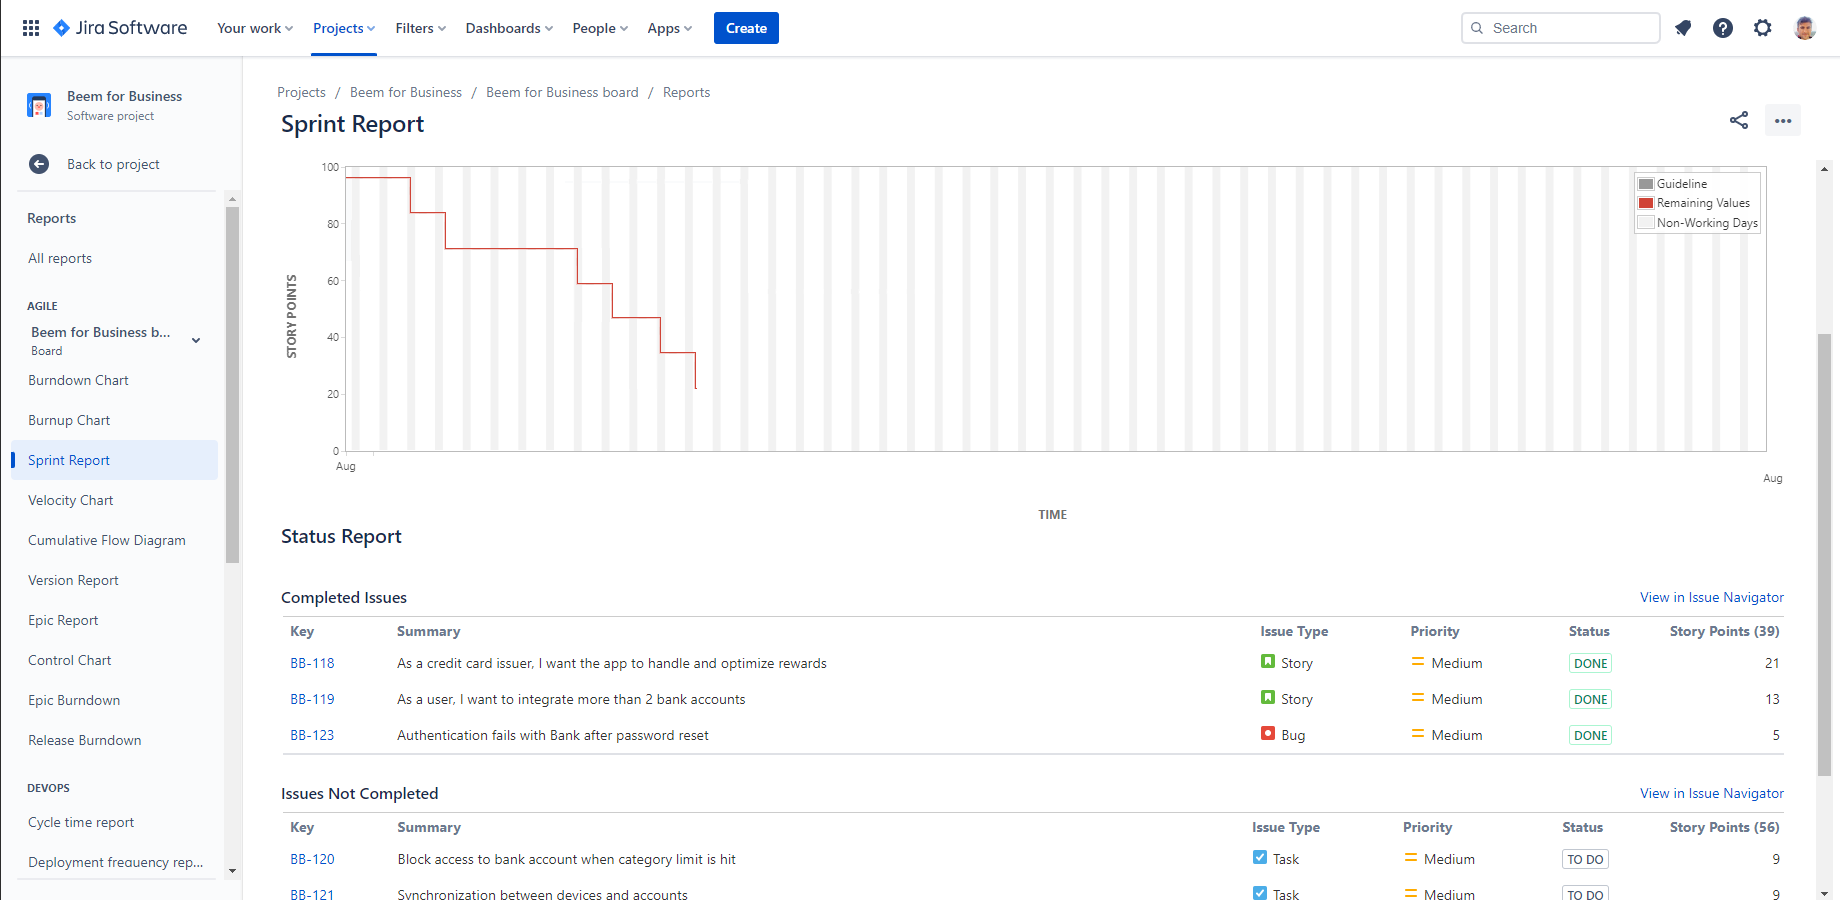
Task: Click the Remaining Values legend entry
Action: 1696,203
